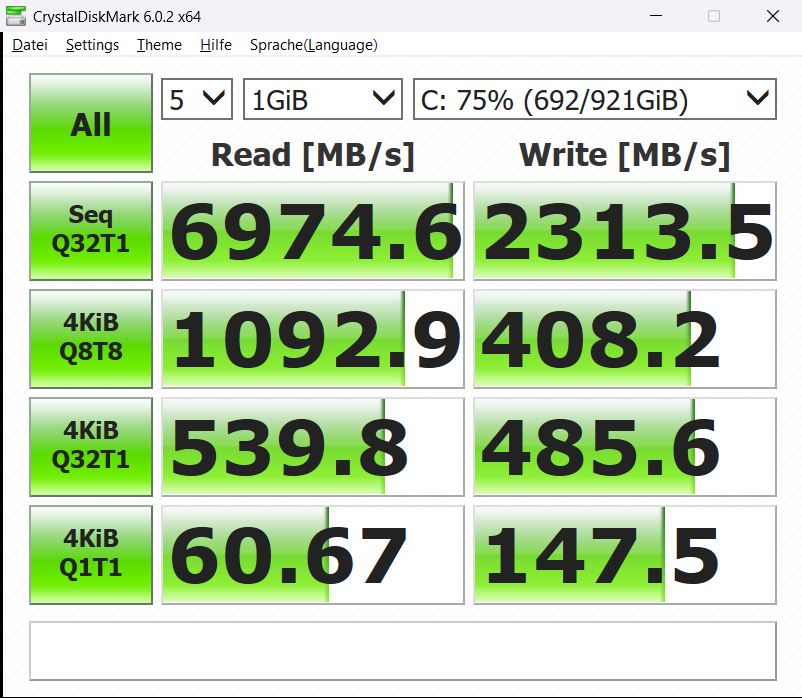Open the Hilfe menu
The width and height of the screenshot is (802, 698).
point(216,45)
